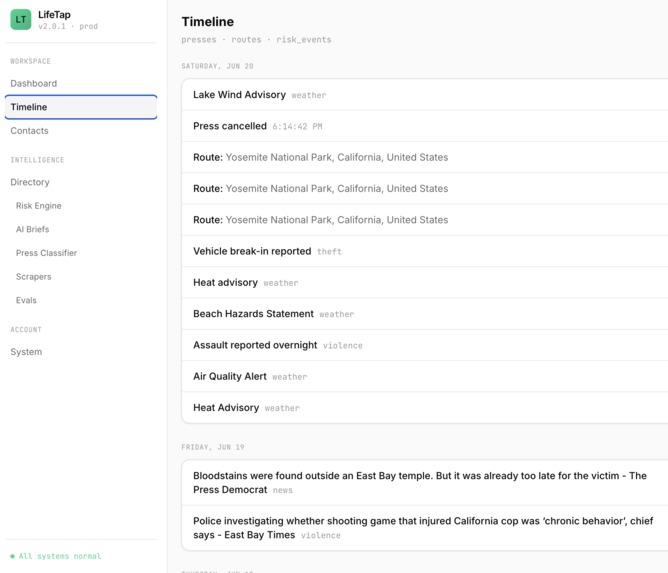Image resolution: width=668 pixels, height=573 pixels.
Task: Open the Vehicle break-in reported entry
Action: point(425,251)
